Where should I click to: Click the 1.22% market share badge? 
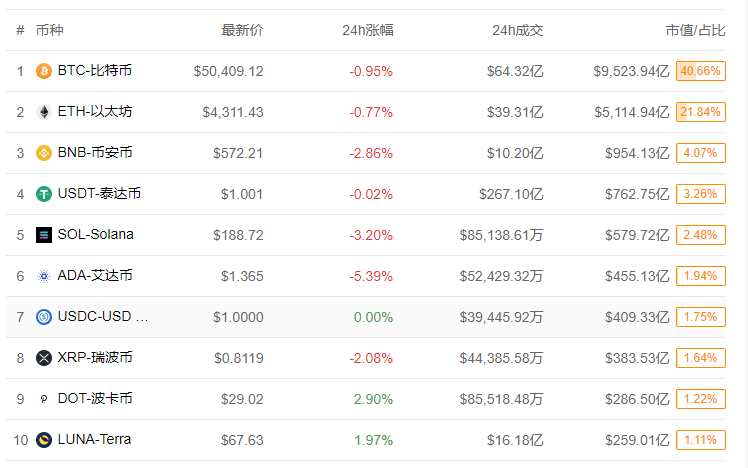click(x=701, y=399)
